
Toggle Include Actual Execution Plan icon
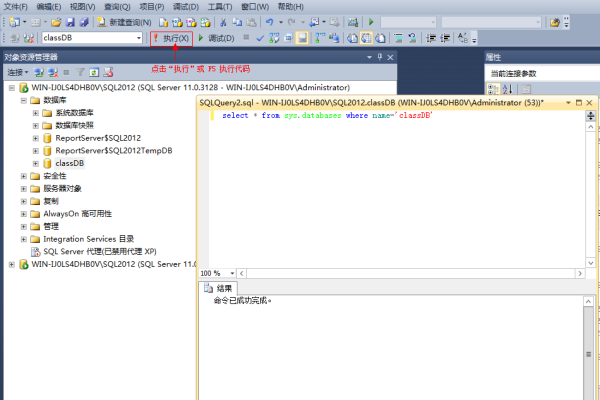click(x=320, y=38)
